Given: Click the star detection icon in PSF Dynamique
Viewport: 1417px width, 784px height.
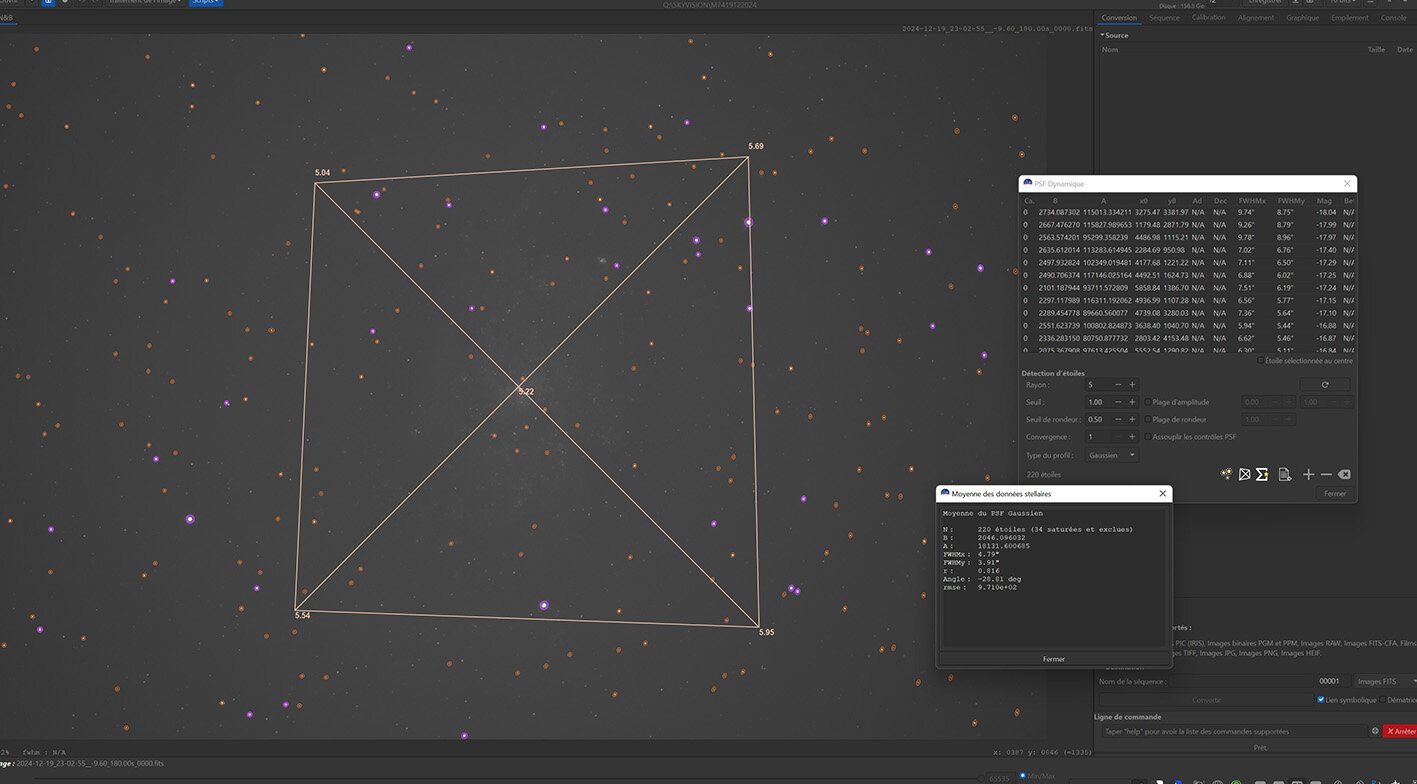Looking at the screenshot, I should pyautogui.click(x=1226, y=474).
